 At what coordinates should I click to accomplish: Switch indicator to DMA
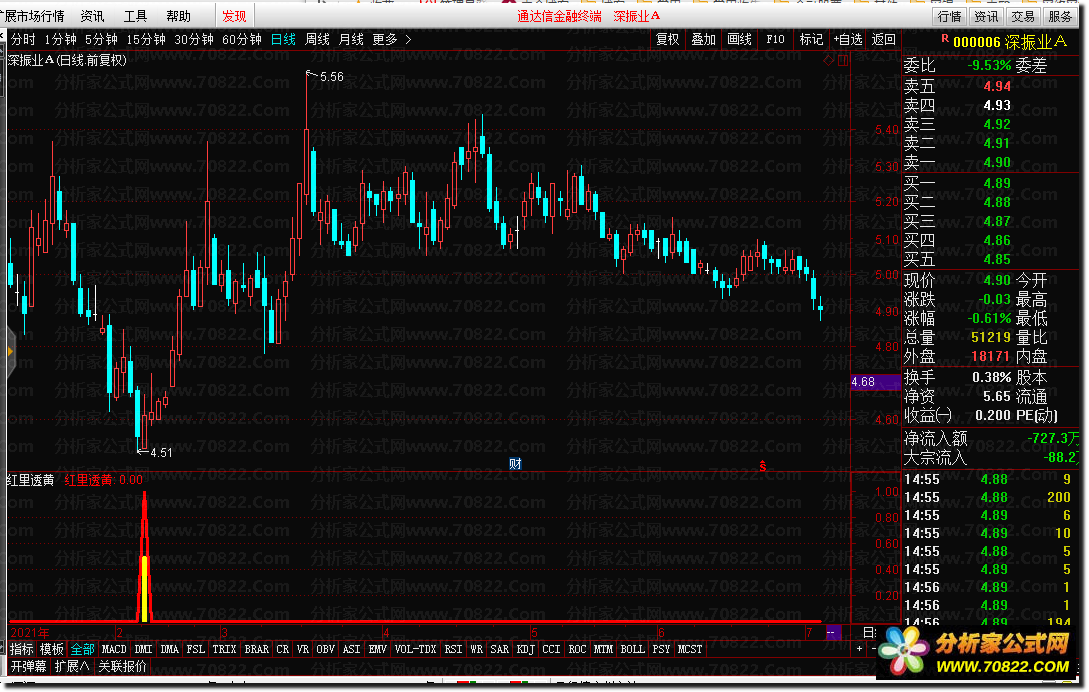coord(169,649)
